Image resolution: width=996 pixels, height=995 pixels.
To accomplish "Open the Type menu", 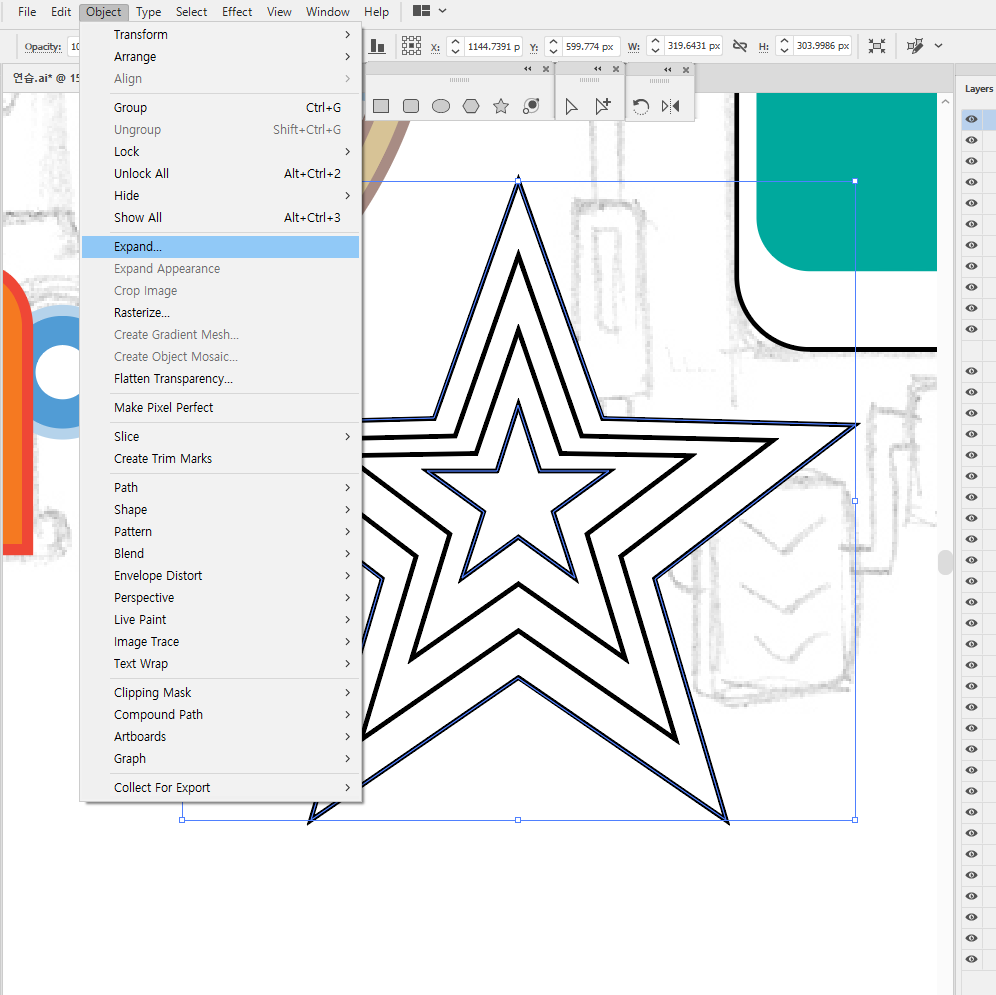I will tap(149, 11).
